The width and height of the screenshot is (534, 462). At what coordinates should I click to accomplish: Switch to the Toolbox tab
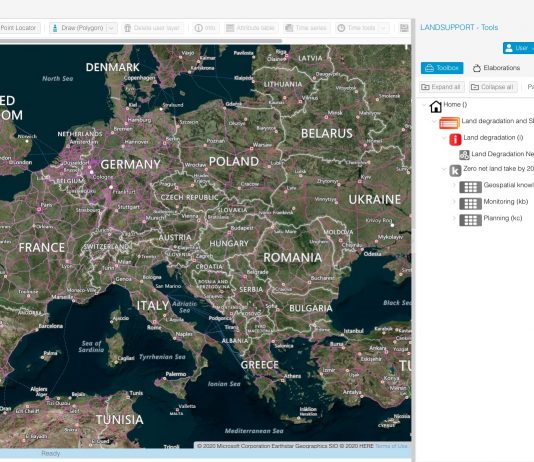pos(442,68)
